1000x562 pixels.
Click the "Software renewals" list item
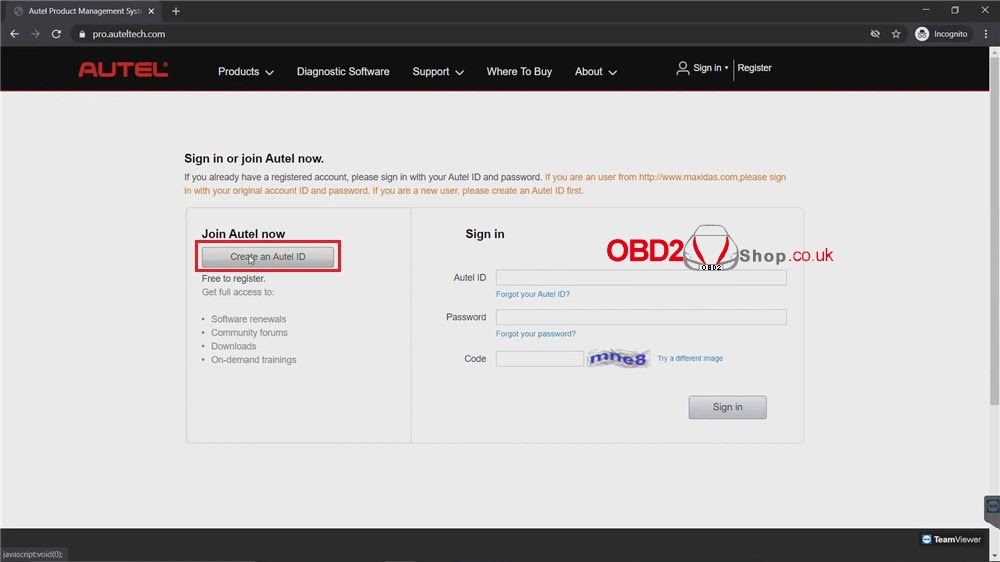click(x=249, y=319)
